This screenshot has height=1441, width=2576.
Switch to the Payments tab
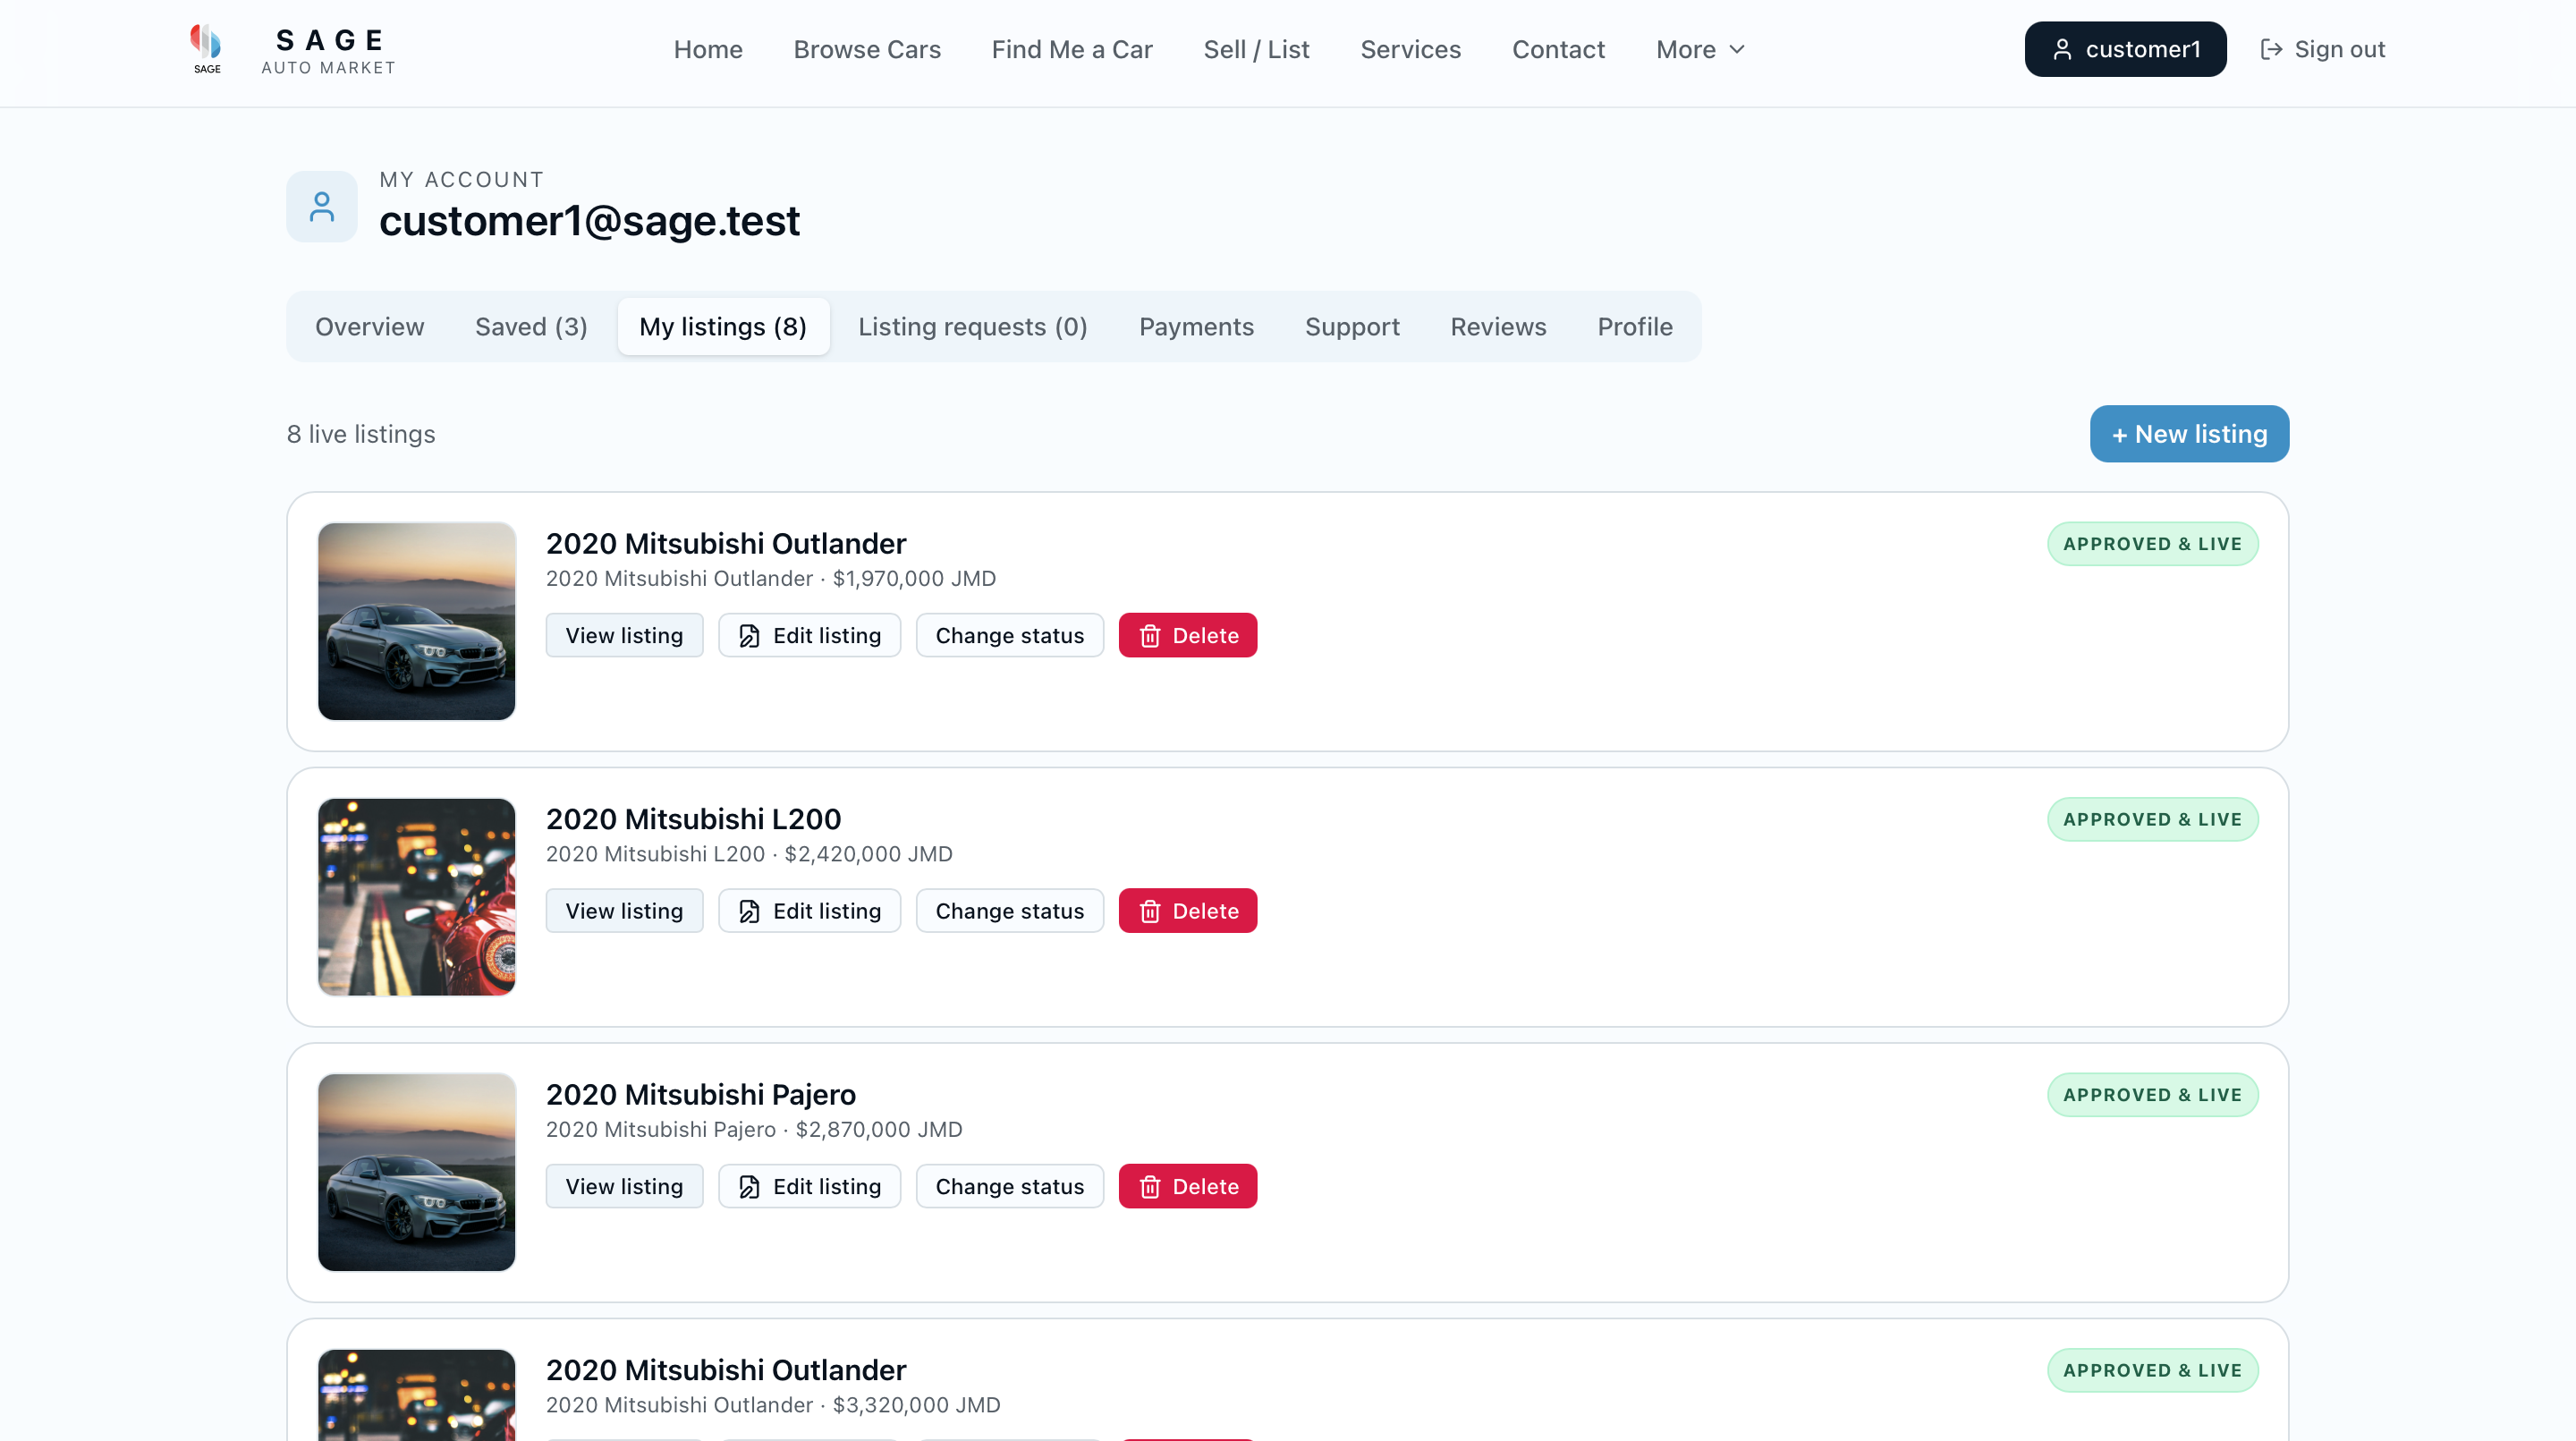pyautogui.click(x=1196, y=327)
